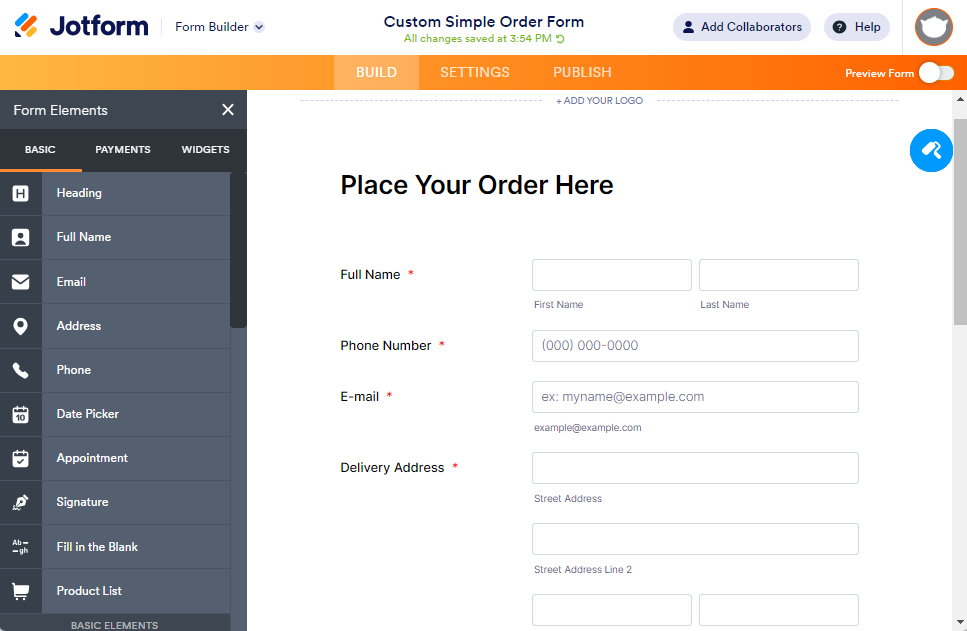Click the Heading element icon
This screenshot has width=967, height=631.
pyautogui.click(x=20, y=194)
